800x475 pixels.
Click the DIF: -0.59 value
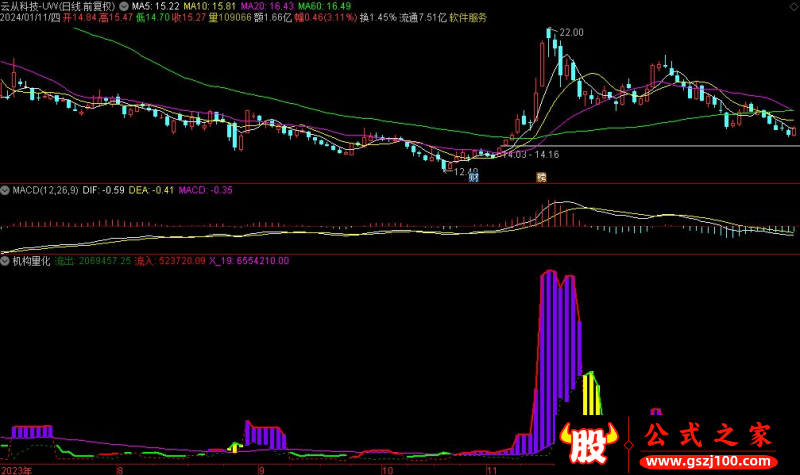point(104,190)
